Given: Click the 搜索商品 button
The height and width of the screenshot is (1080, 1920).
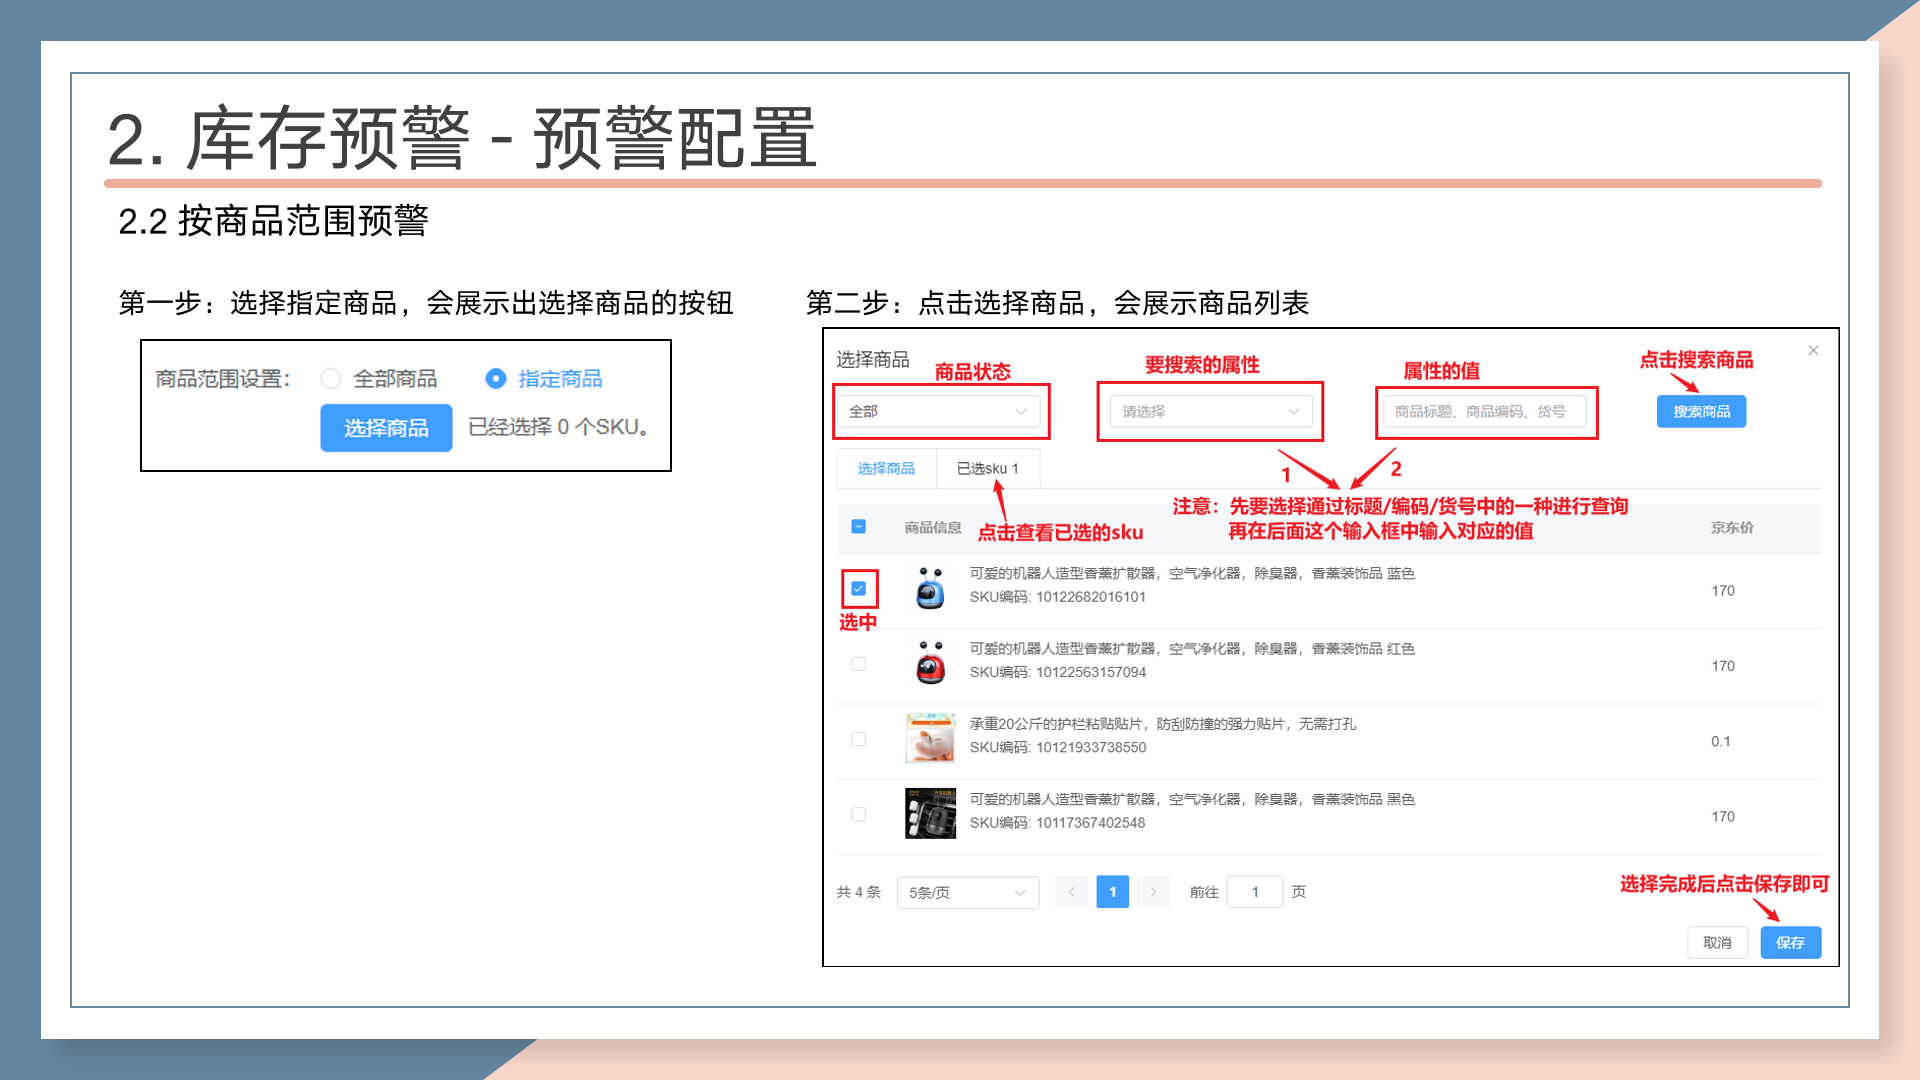Looking at the screenshot, I should pos(1701,412).
